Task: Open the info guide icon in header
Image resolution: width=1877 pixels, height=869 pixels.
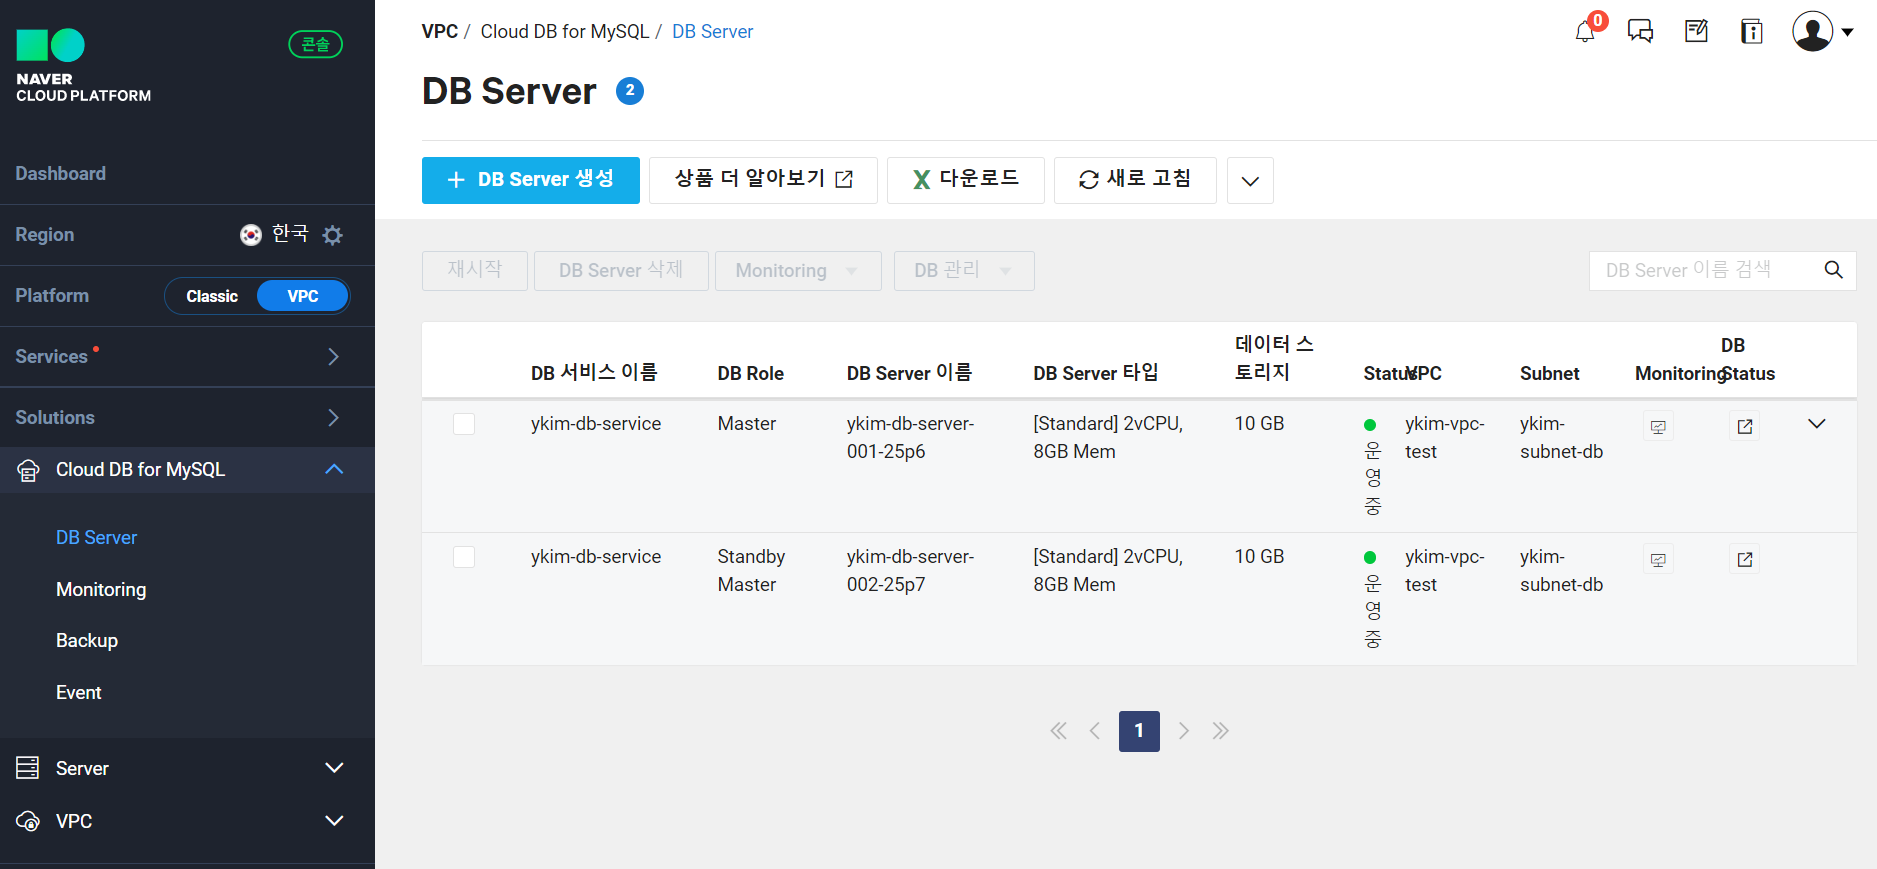Action: (1751, 31)
